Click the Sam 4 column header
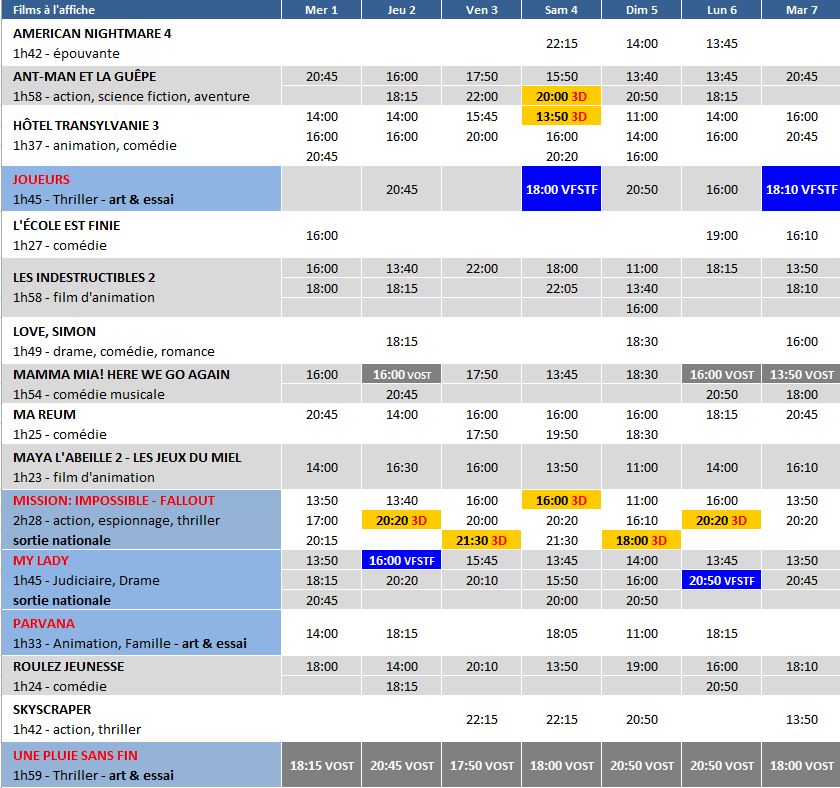The height and width of the screenshot is (788, 840). click(561, 10)
